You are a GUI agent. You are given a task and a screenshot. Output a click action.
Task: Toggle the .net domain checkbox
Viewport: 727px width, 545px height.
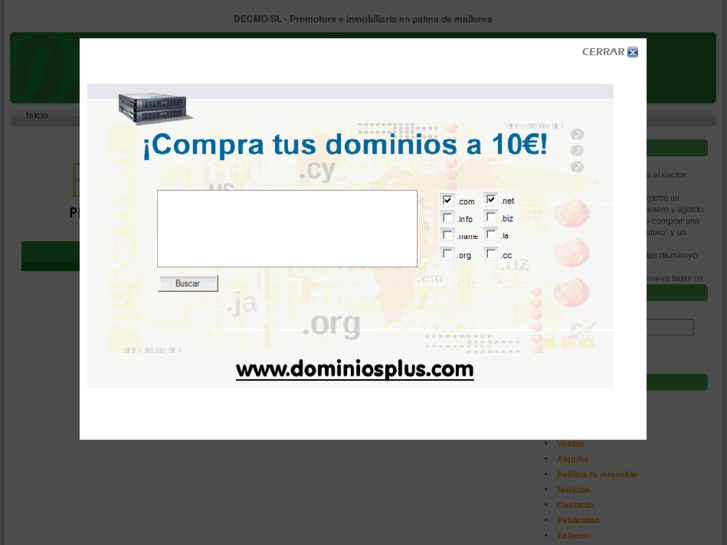click(x=491, y=199)
